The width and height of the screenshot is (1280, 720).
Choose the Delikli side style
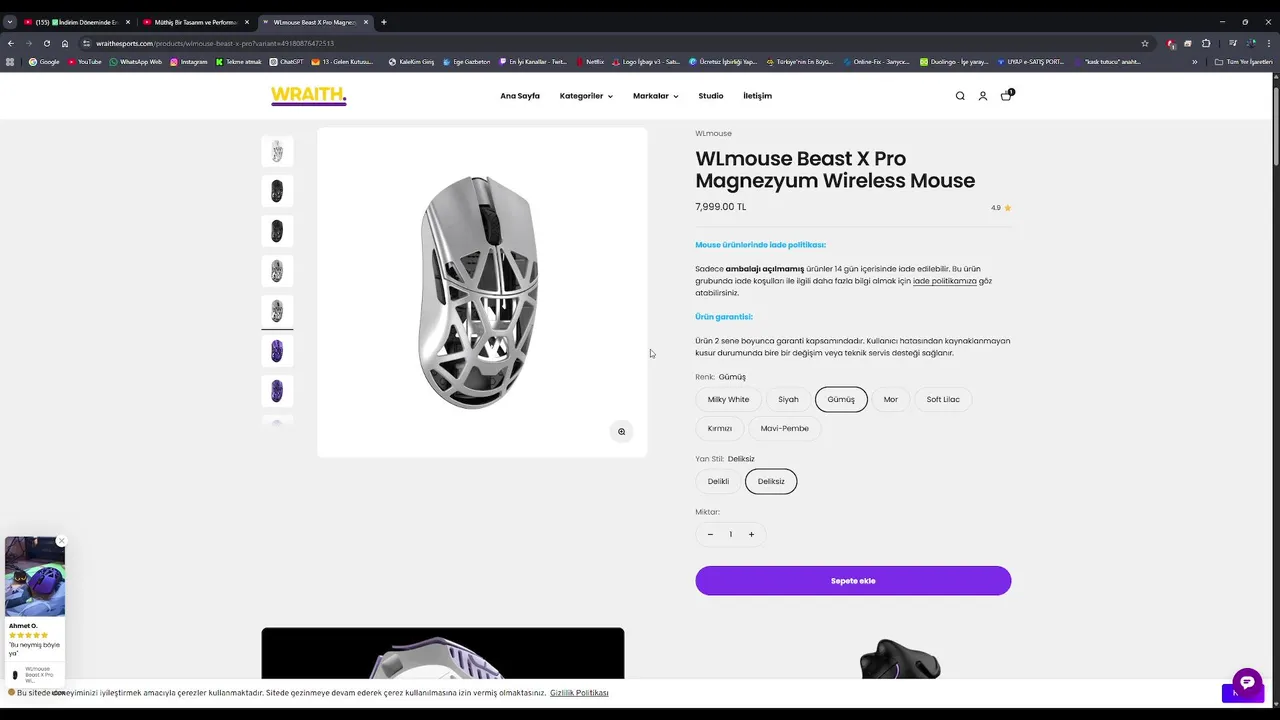718,482
